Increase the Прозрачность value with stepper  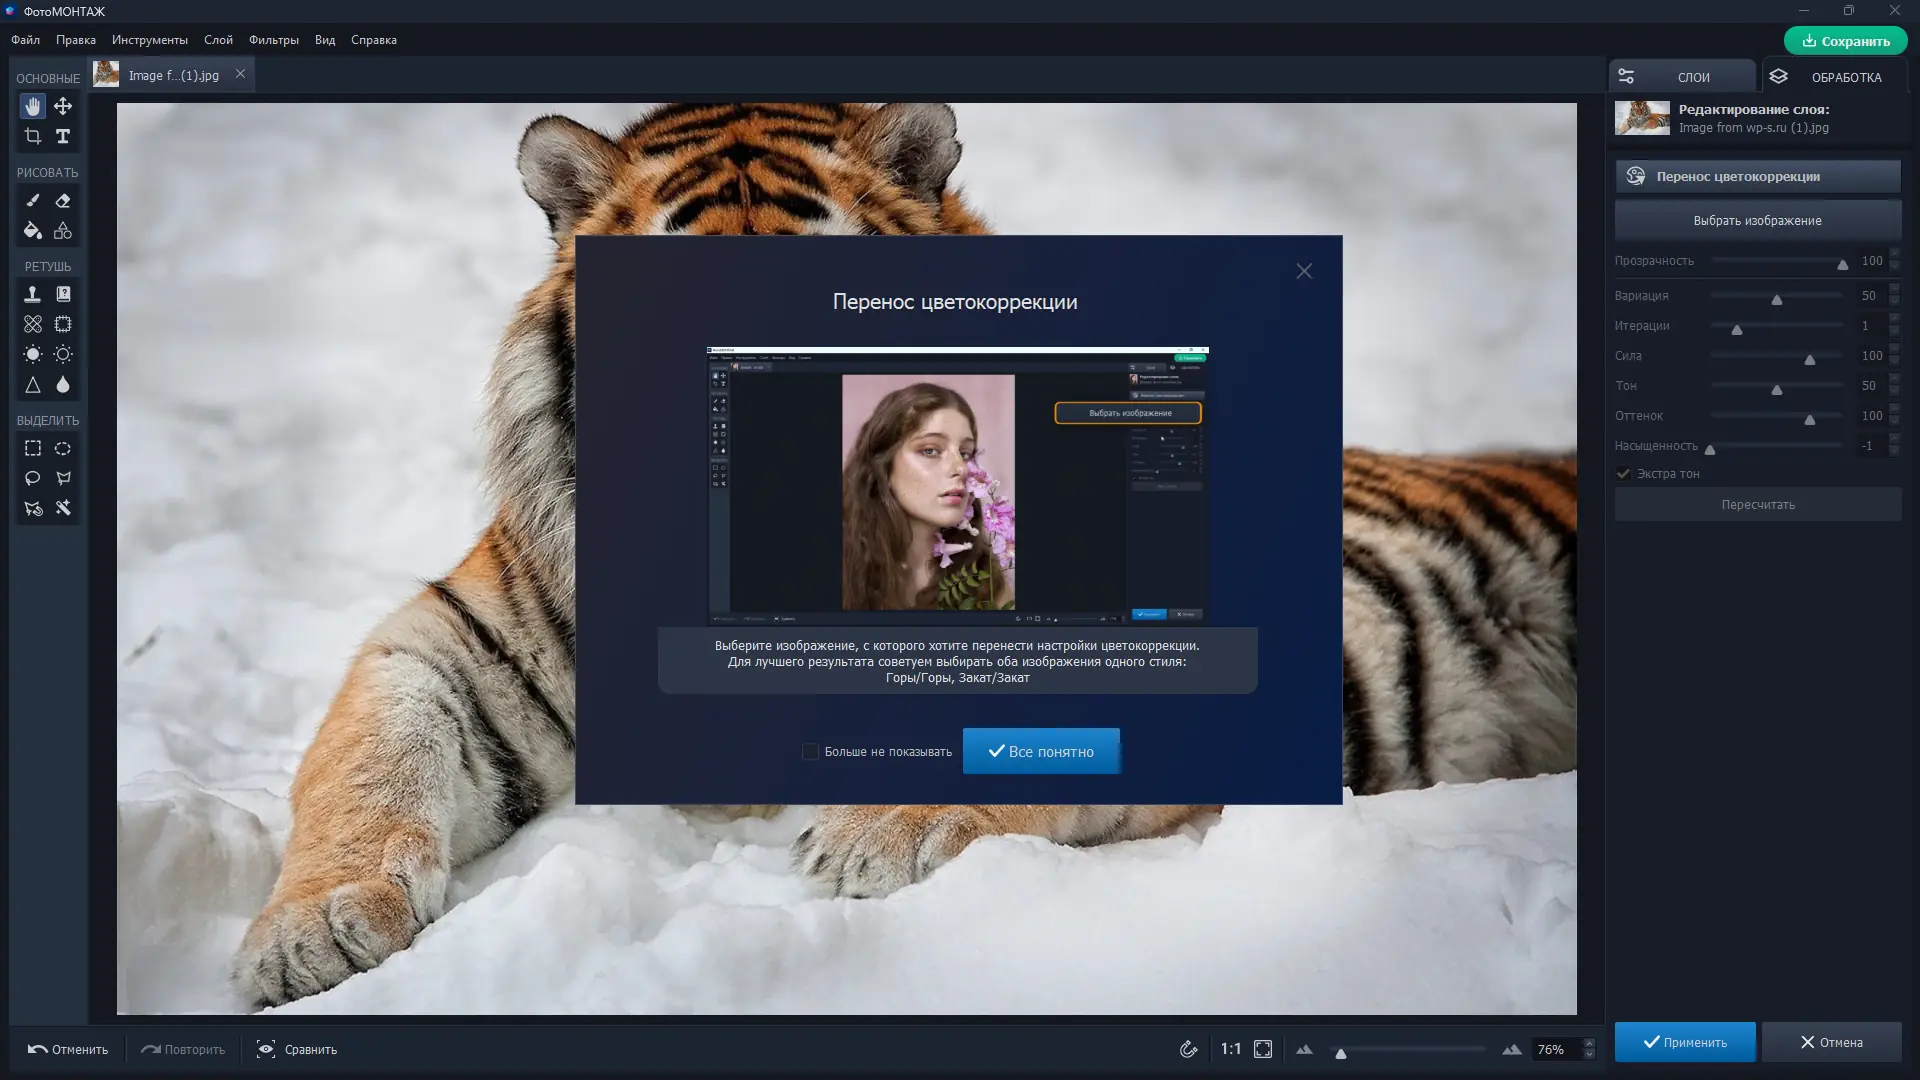click(1894, 255)
